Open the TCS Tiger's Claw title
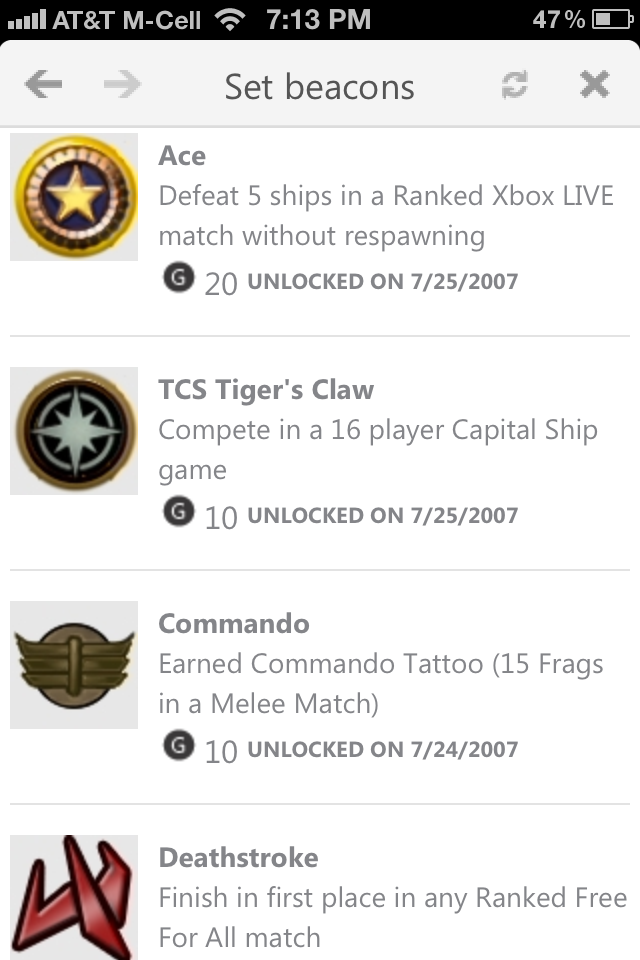Image resolution: width=640 pixels, height=960 pixels. [266, 390]
